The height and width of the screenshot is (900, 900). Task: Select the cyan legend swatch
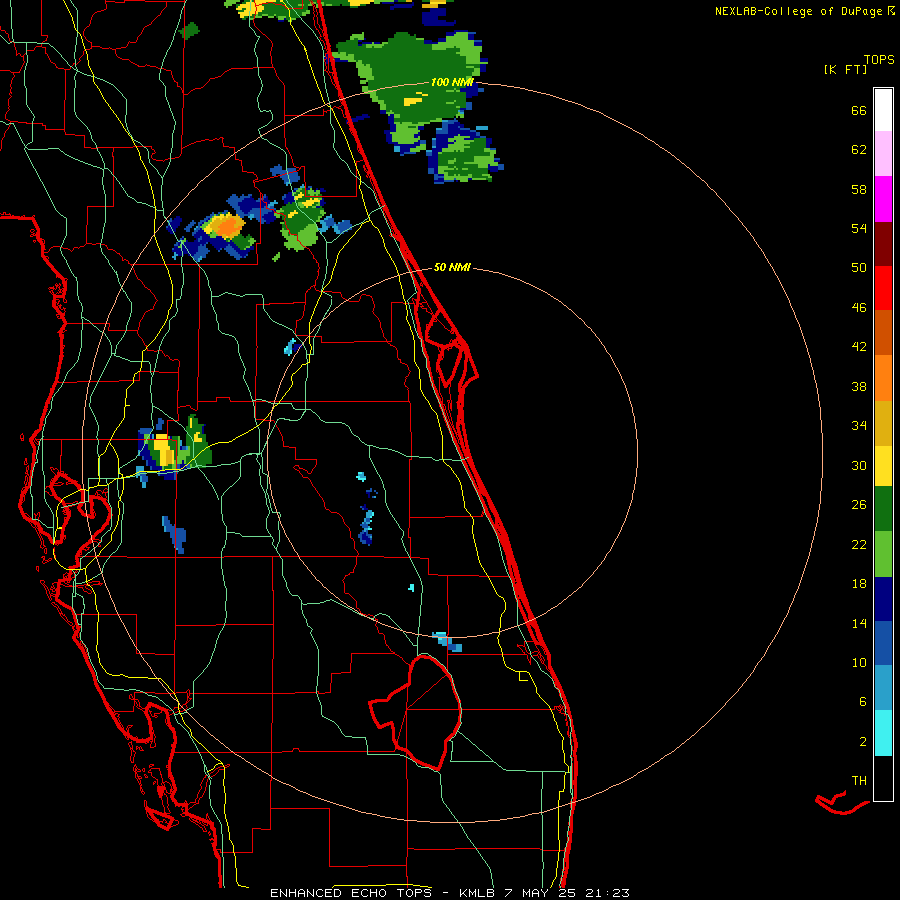pyautogui.click(x=883, y=733)
